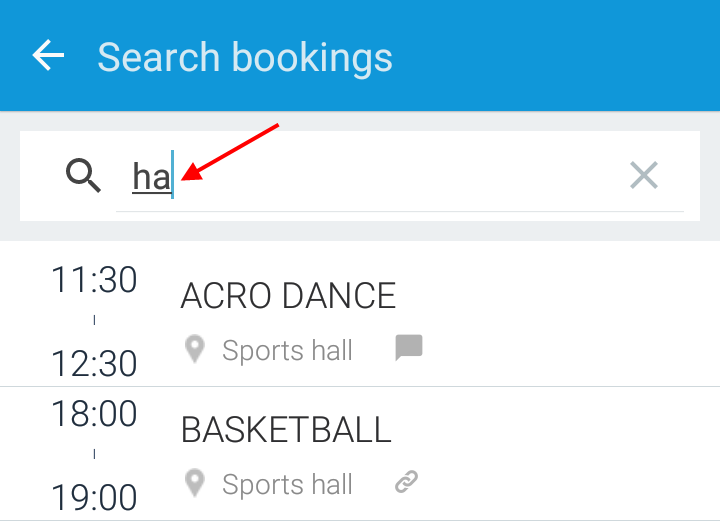The height and width of the screenshot is (522, 720).
Task: Click the 11:30 start time
Action: click(x=94, y=280)
